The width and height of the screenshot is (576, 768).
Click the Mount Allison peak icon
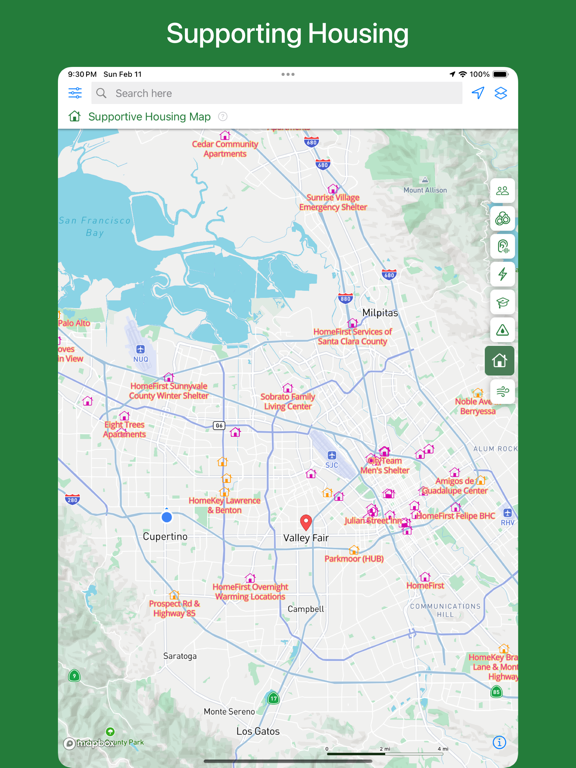coord(425,180)
